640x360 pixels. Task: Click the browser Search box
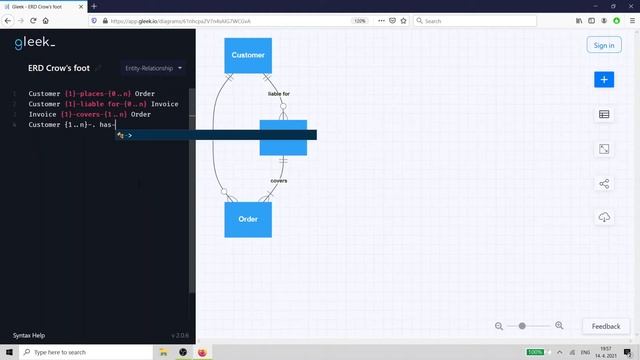coord(475,21)
